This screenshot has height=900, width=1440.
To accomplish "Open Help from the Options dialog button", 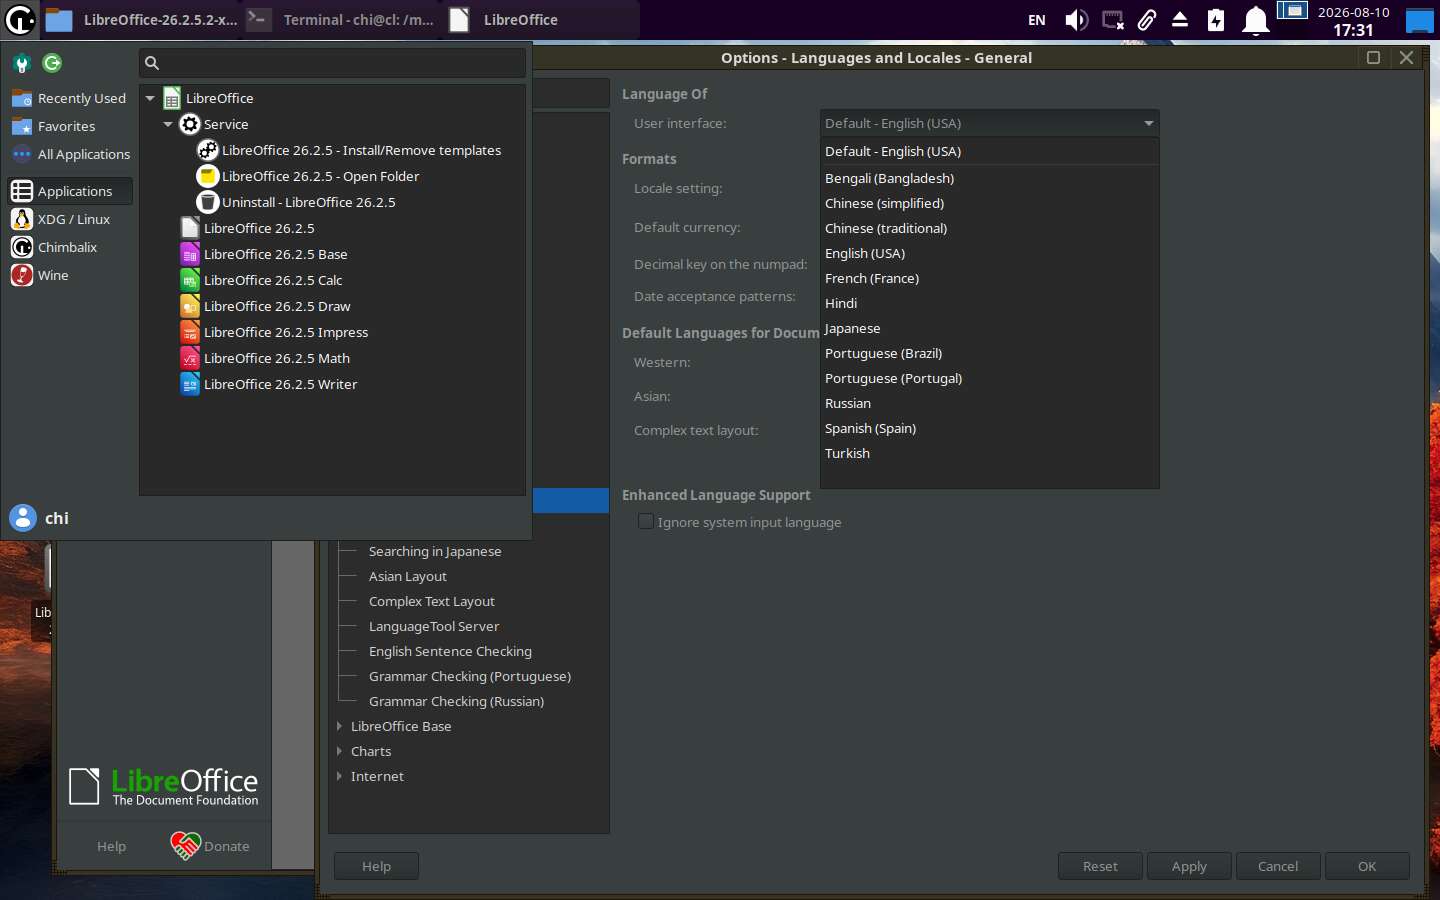I will point(376,866).
